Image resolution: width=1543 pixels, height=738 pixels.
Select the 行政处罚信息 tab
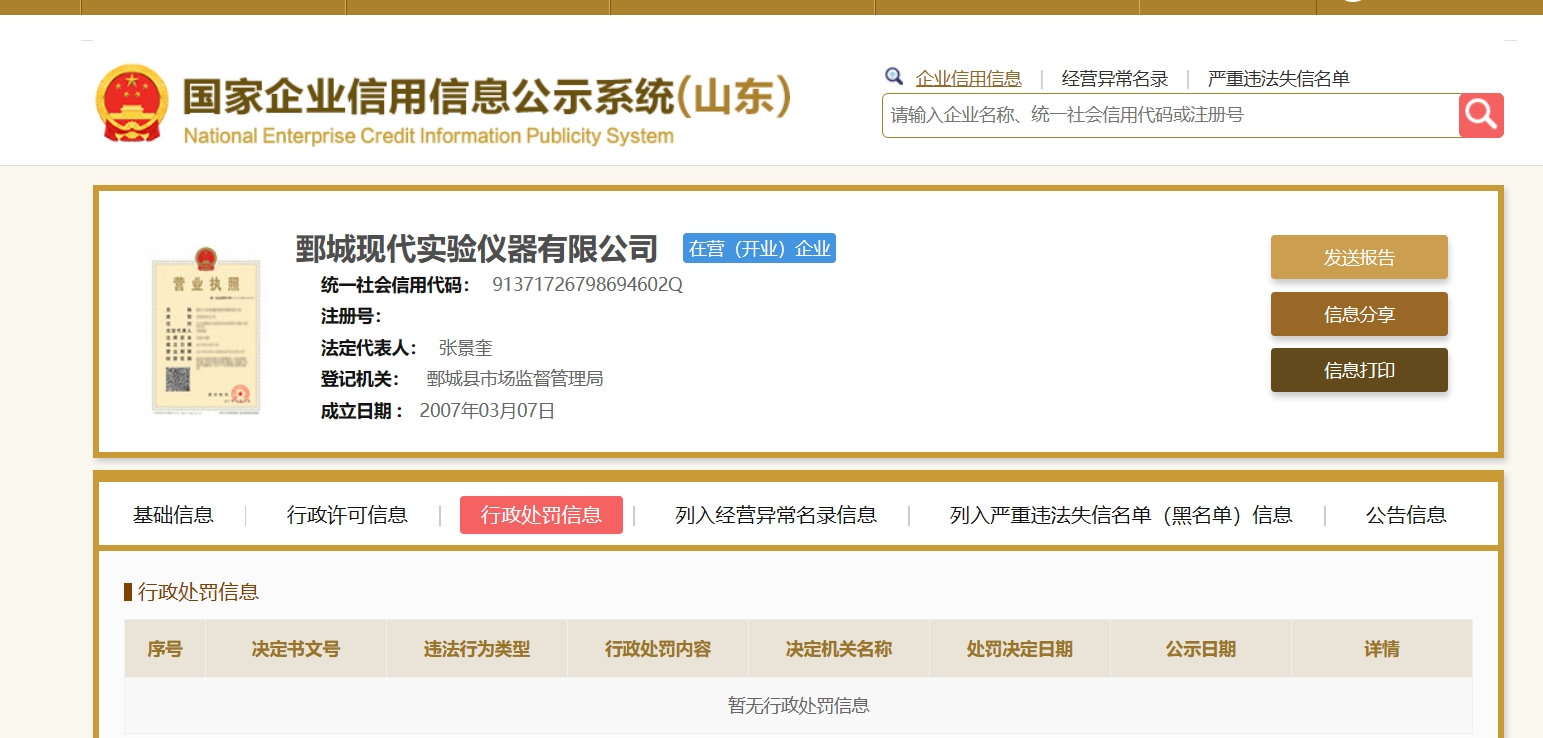[541, 515]
